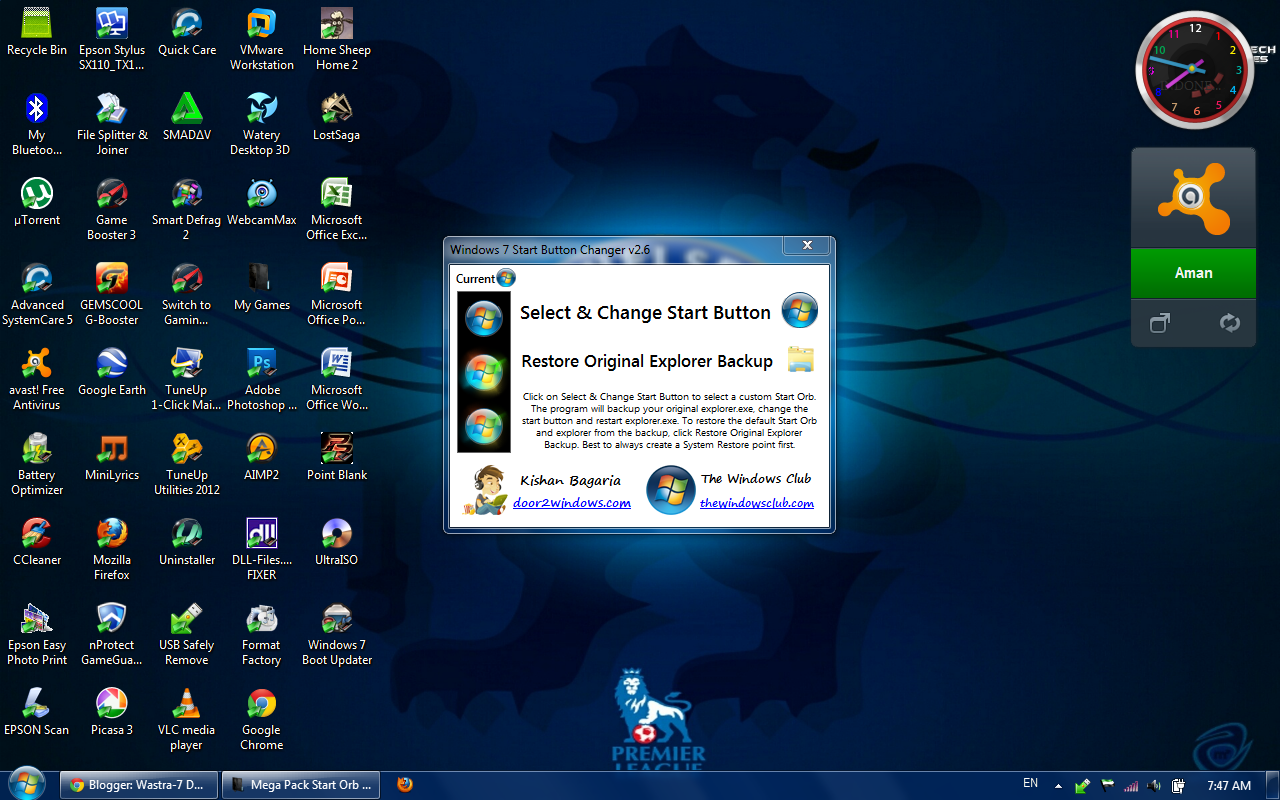The height and width of the screenshot is (800, 1280).
Task: Click Select & Change Start Button
Action: tap(645, 312)
